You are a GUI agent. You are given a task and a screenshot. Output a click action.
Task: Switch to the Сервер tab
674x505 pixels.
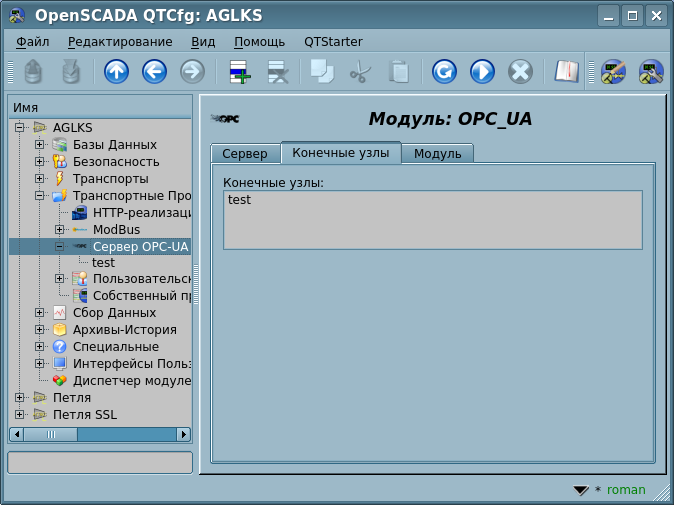click(x=244, y=154)
